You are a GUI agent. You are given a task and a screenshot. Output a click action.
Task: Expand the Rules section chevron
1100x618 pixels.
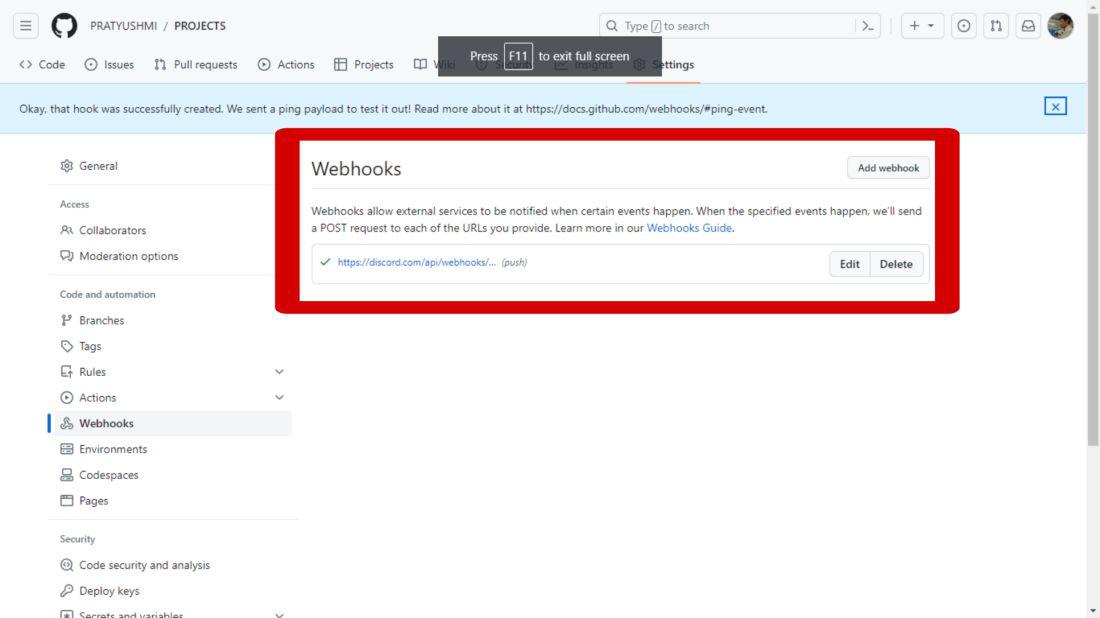coord(279,372)
